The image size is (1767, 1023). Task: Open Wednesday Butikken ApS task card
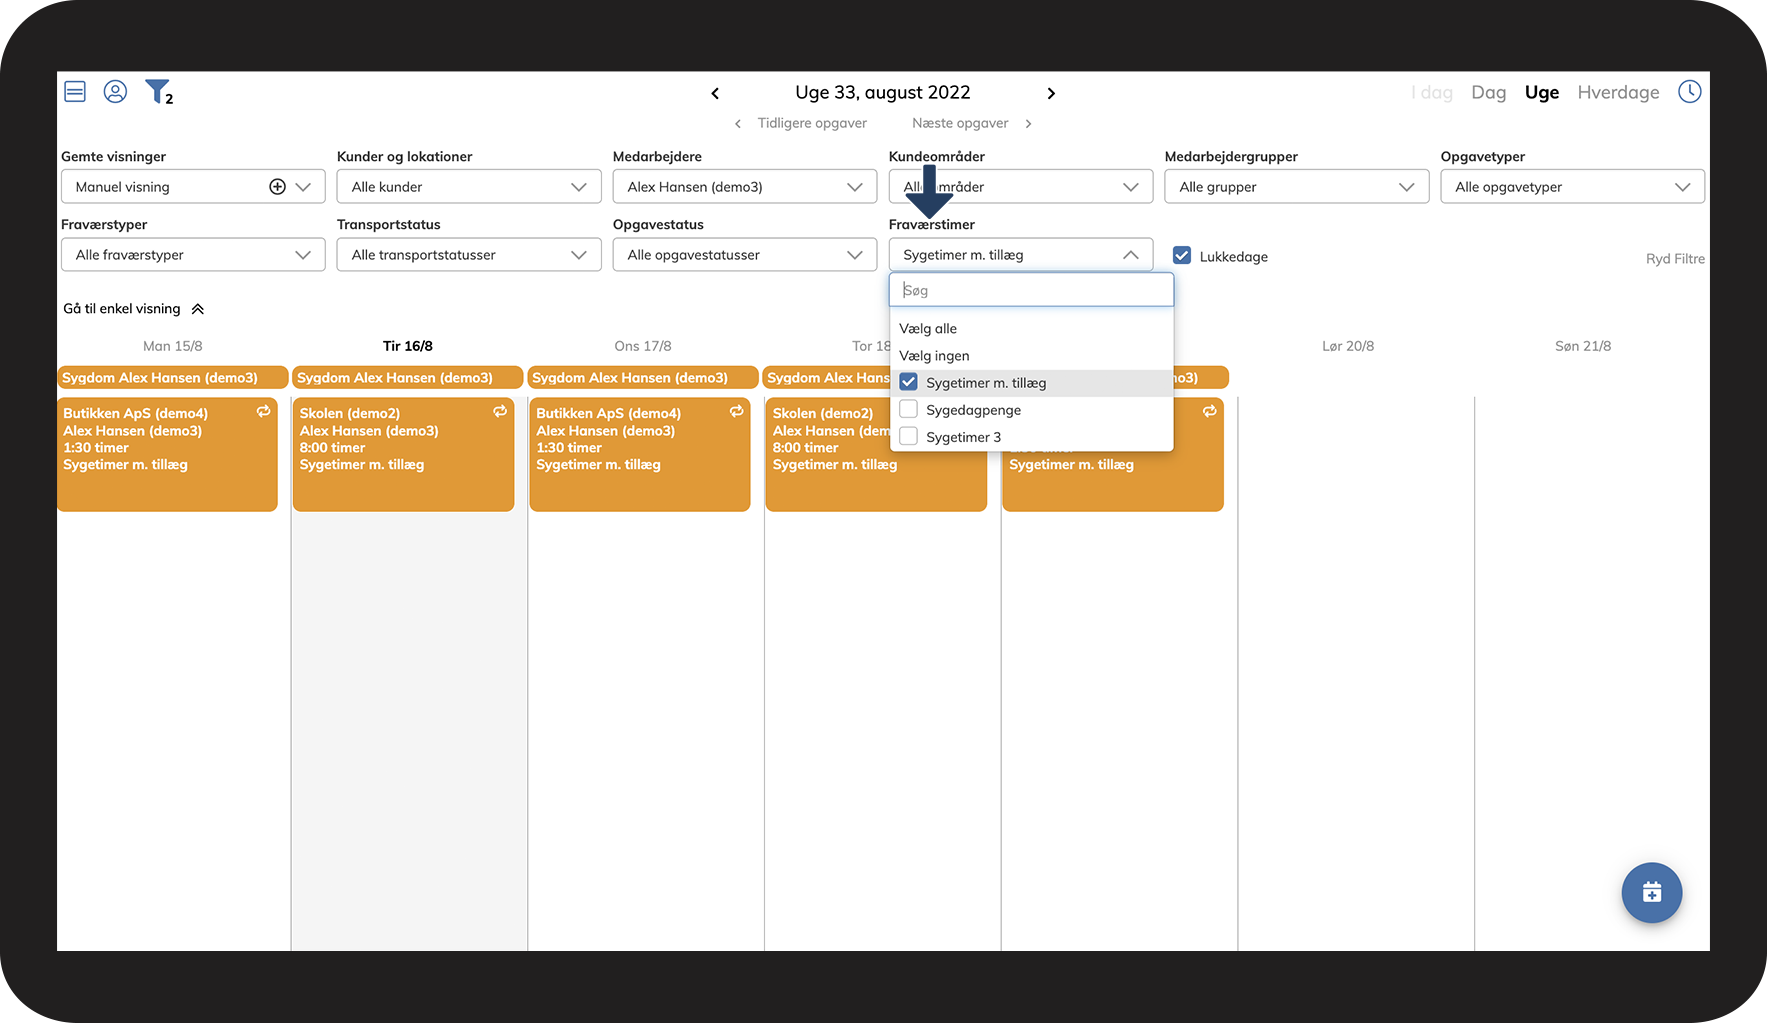tap(640, 455)
